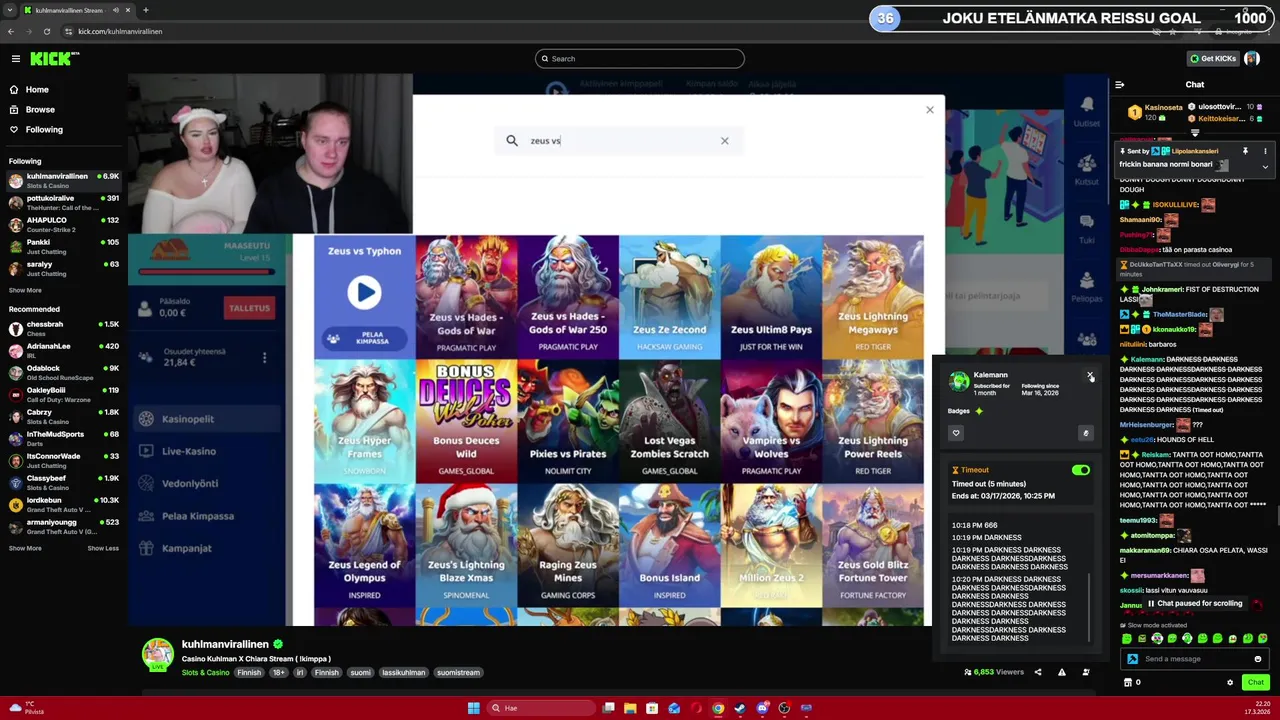Image resolution: width=1280 pixels, height=720 pixels.
Task: Open Zeus Ze Zecond game tile
Action: coord(670,296)
